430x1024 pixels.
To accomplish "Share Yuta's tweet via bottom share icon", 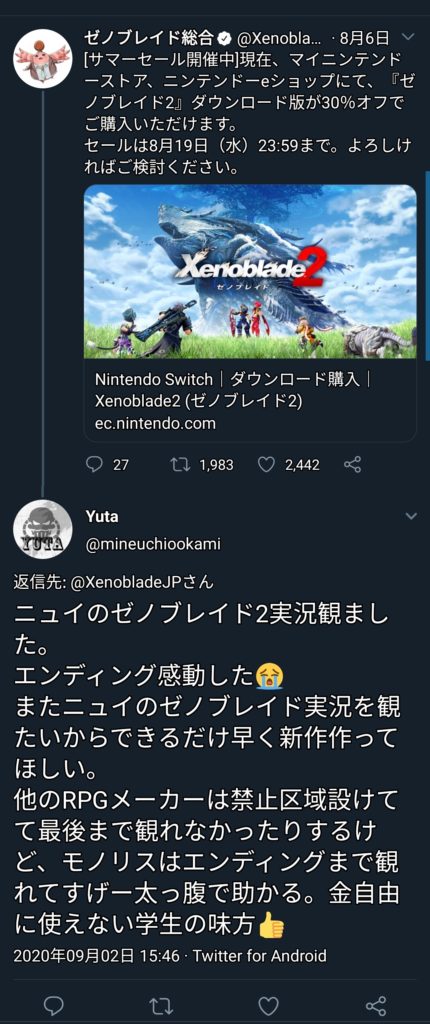I will [376, 1005].
